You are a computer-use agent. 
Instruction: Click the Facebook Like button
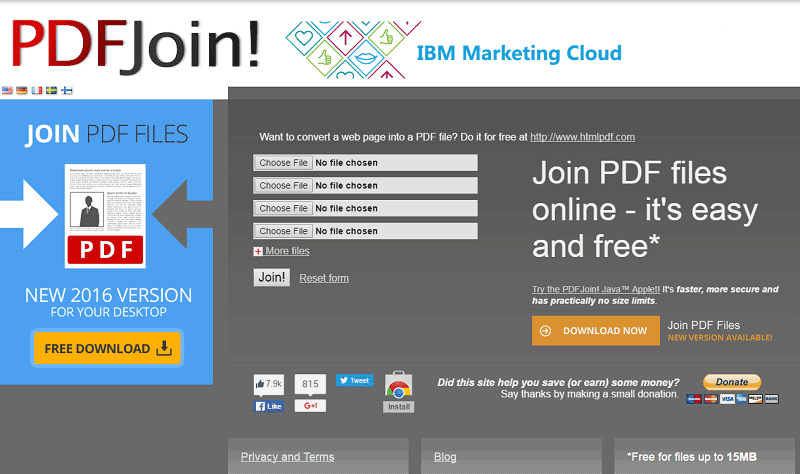tap(269, 406)
